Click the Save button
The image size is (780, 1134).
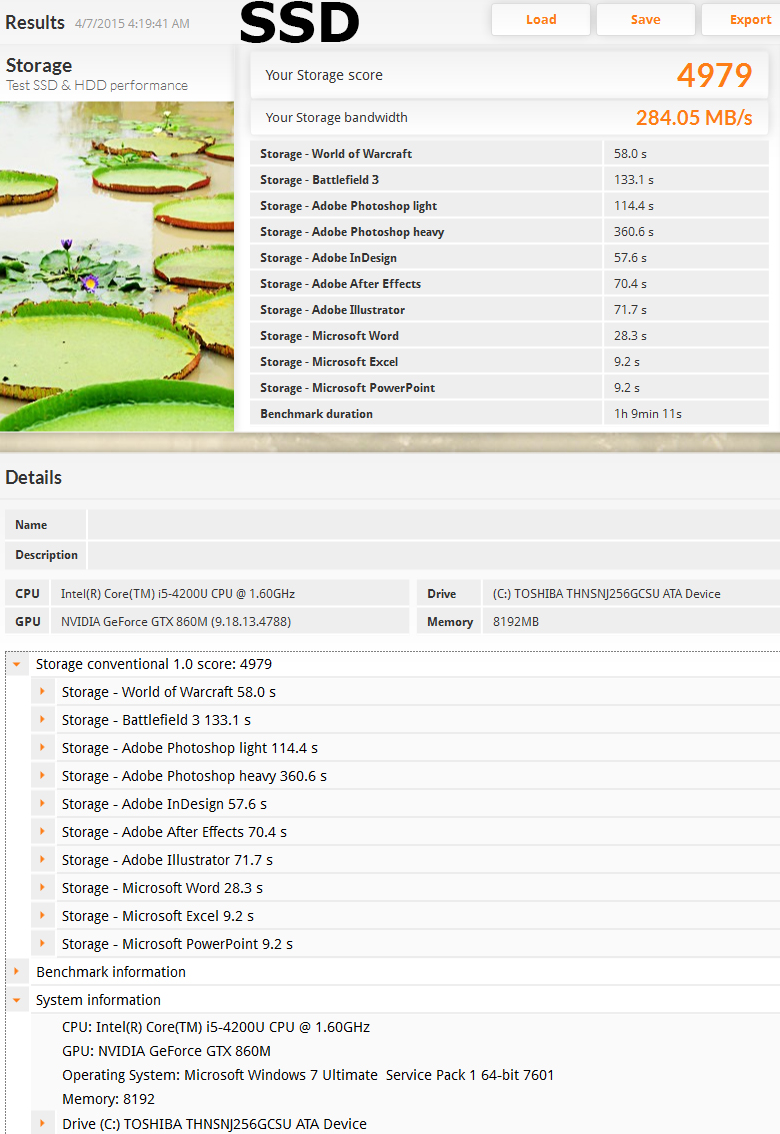pyautogui.click(x=645, y=20)
